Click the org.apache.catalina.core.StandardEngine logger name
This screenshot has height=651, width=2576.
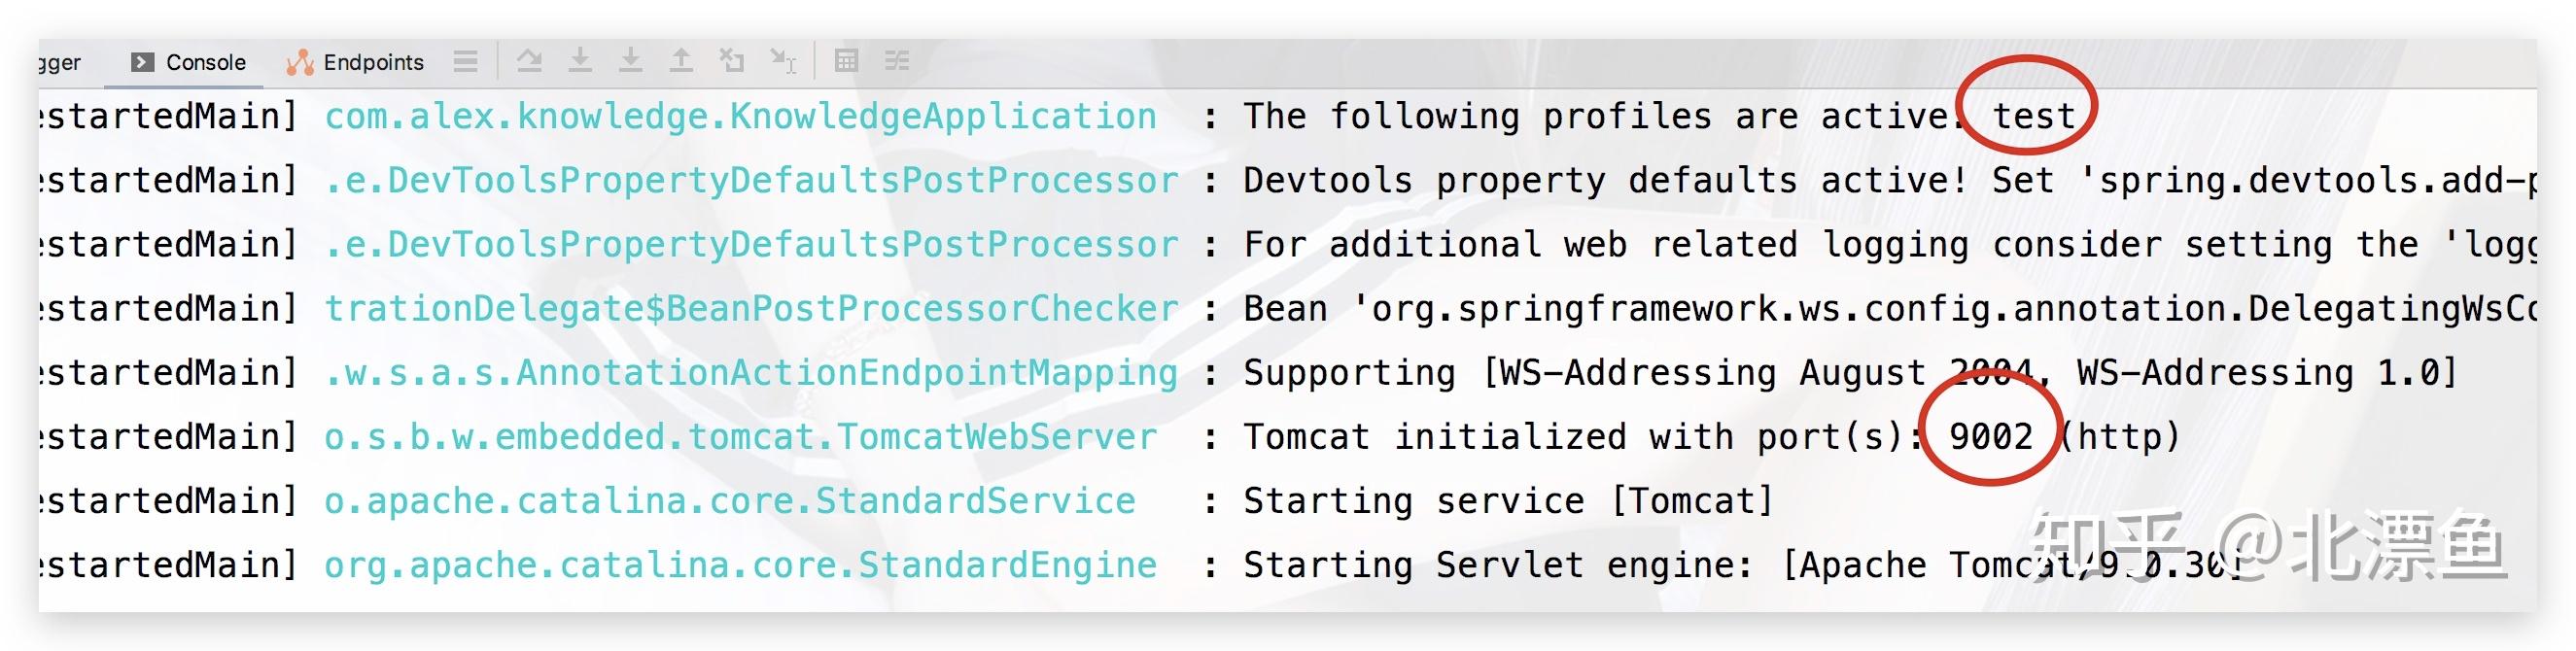click(x=740, y=565)
